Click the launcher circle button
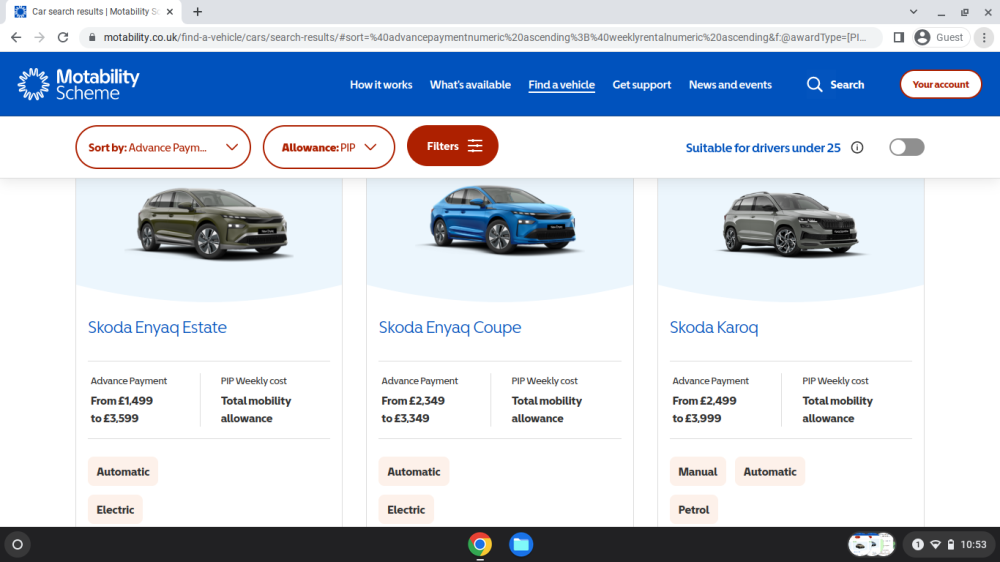Screen dimensions: 1000x562 pos(18,544)
